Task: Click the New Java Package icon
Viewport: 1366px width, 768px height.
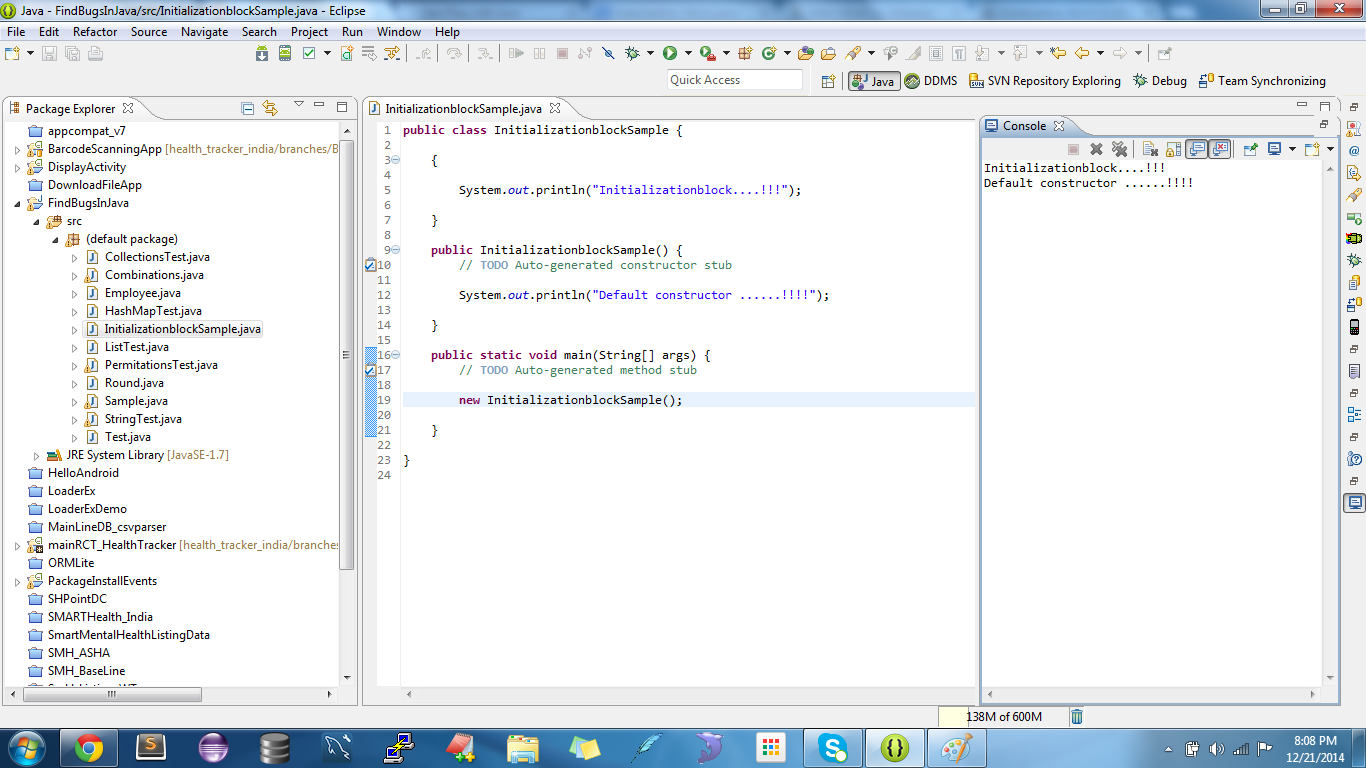Action: (745, 53)
